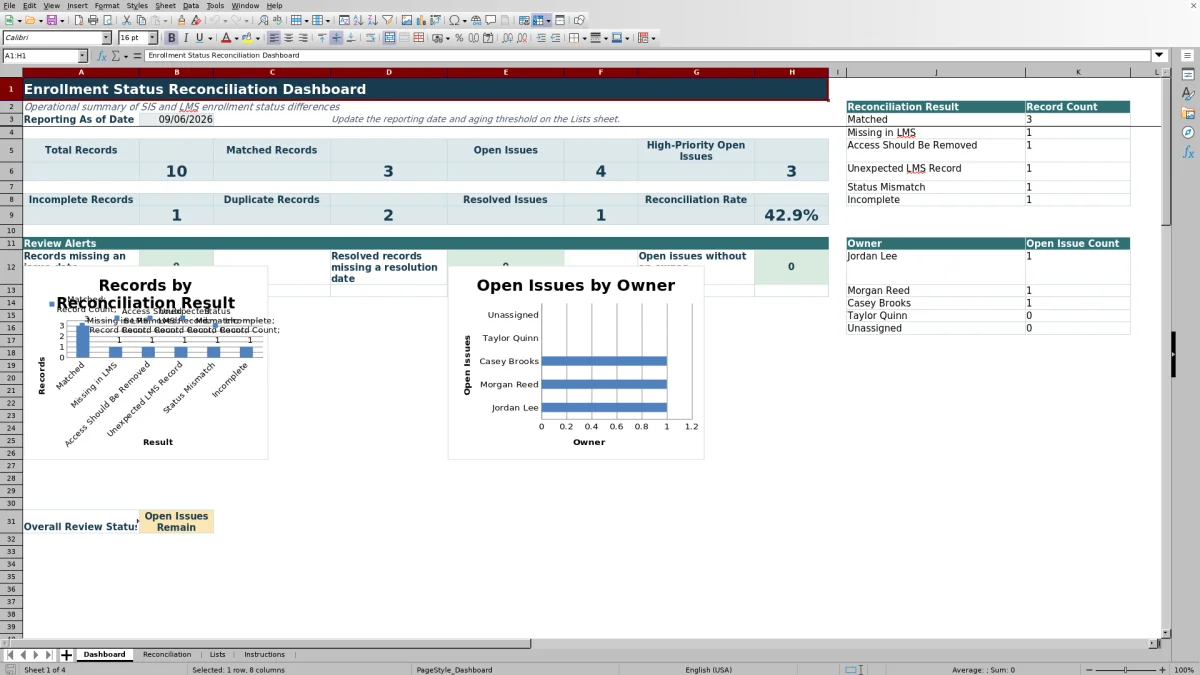Switch to the Reconciliation sheet tab
Viewport: 1200px width, 675px height.
point(167,654)
